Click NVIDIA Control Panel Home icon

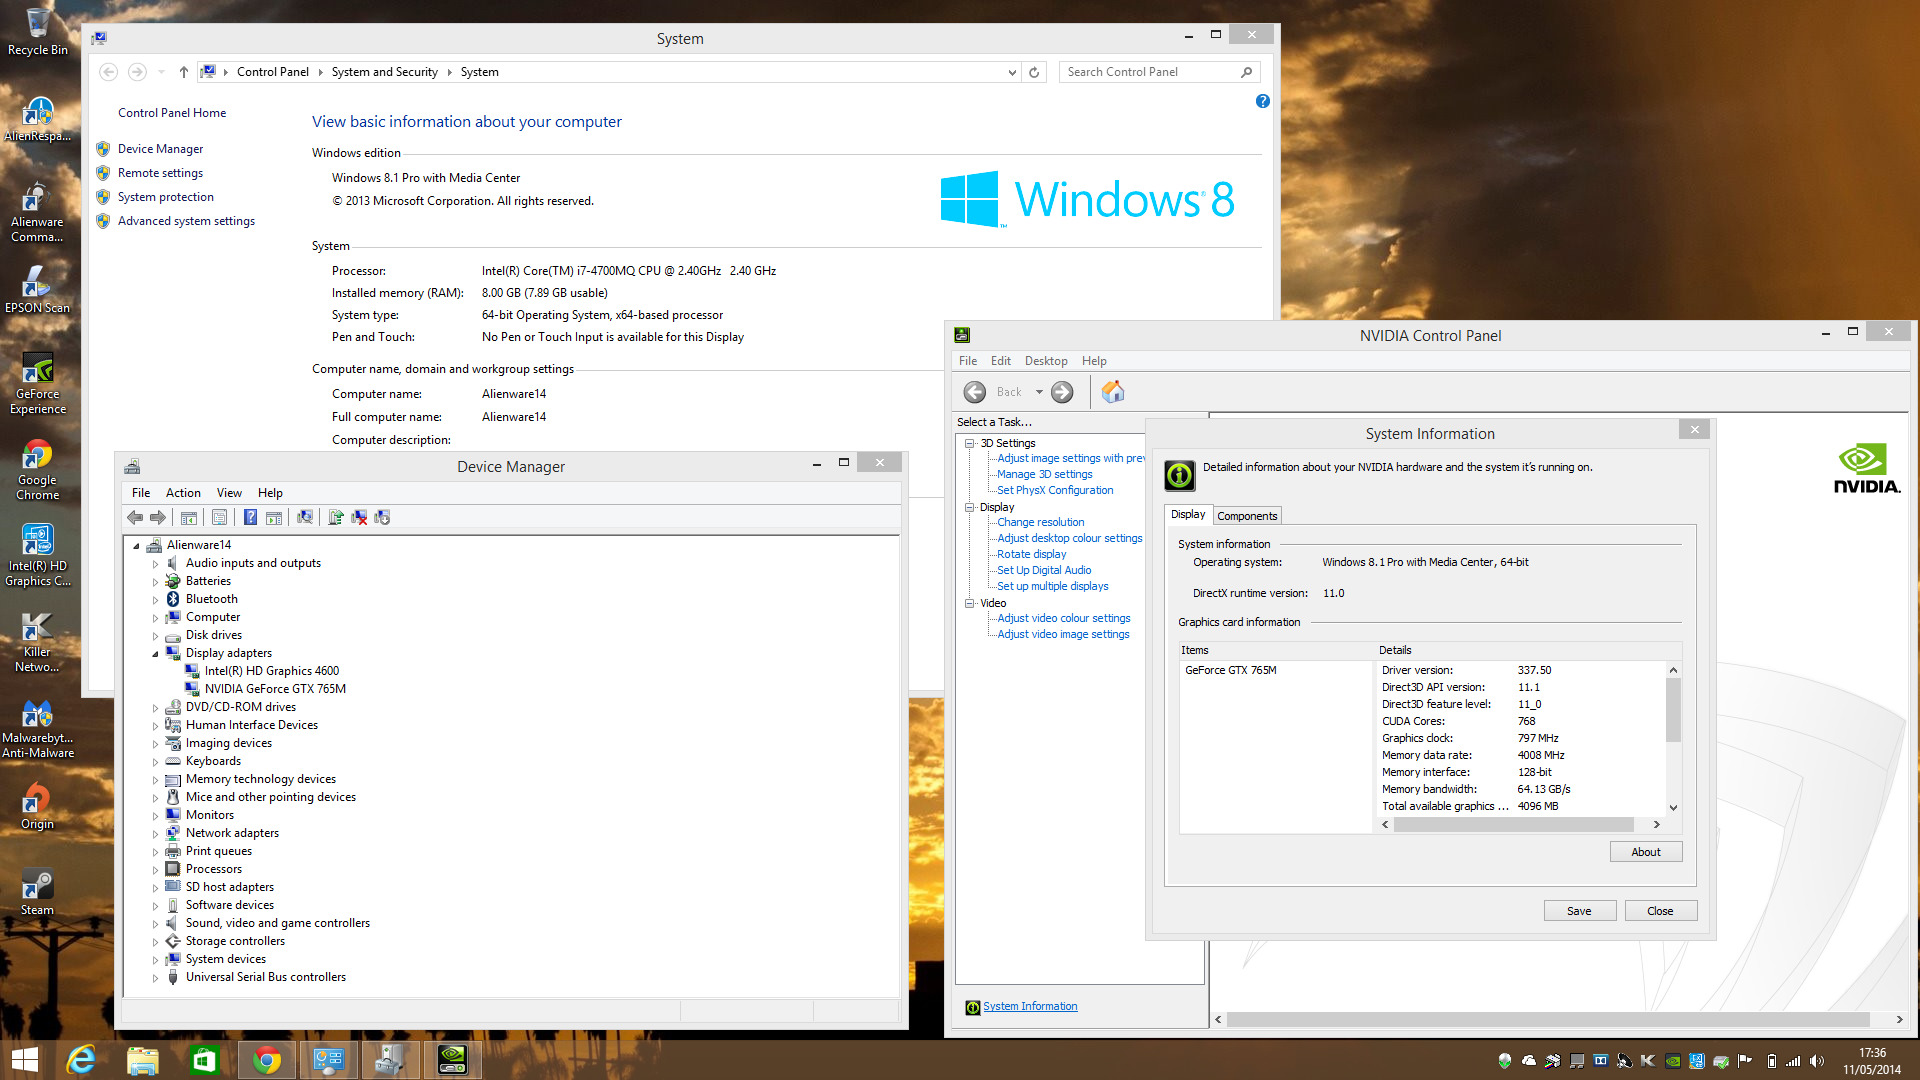pos(1113,392)
